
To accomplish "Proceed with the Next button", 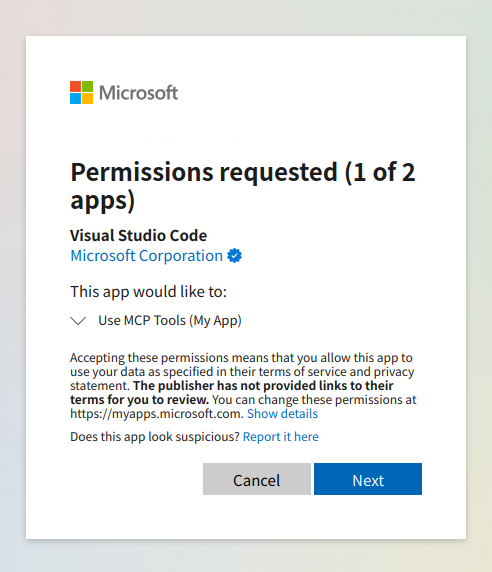I will pyautogui.click(x=368, y=479).
